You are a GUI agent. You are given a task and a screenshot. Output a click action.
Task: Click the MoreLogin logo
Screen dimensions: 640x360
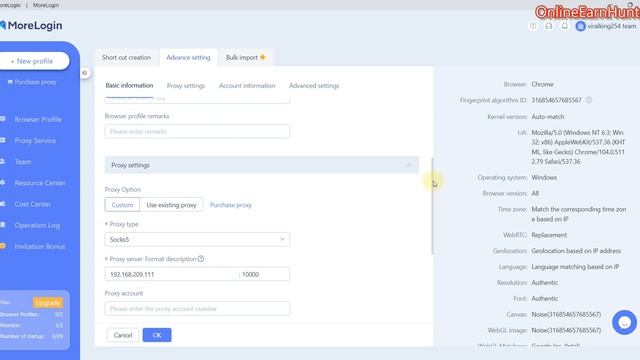pos(31,25)
